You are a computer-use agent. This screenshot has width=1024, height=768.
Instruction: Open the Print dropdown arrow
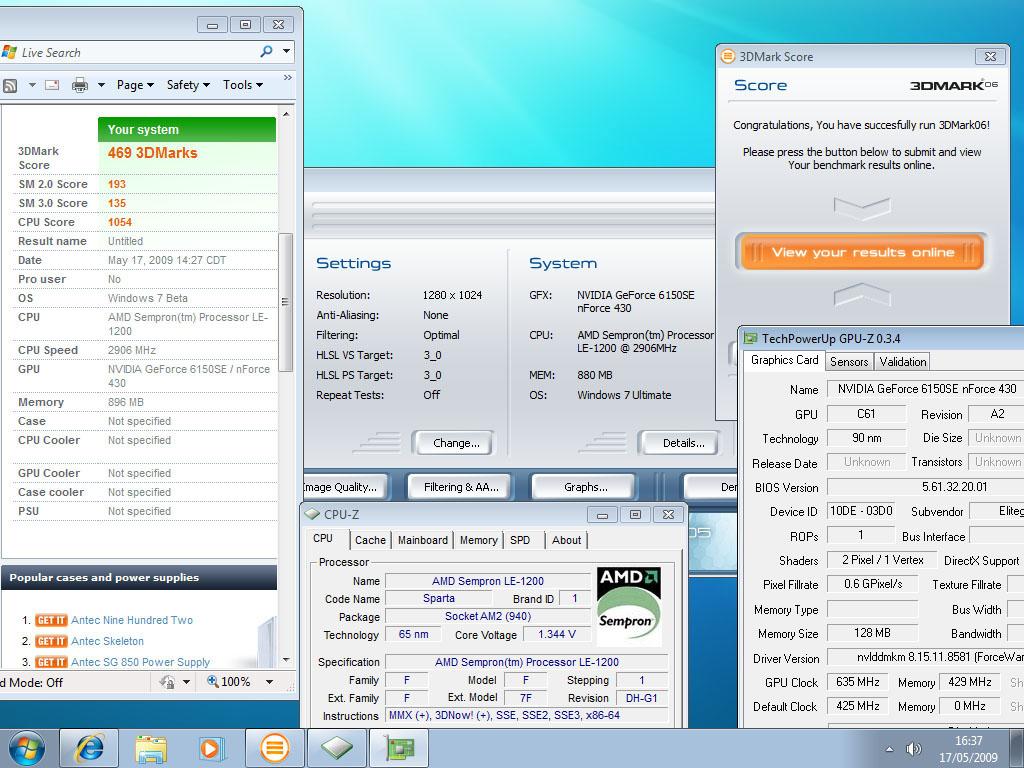[101, 86]
